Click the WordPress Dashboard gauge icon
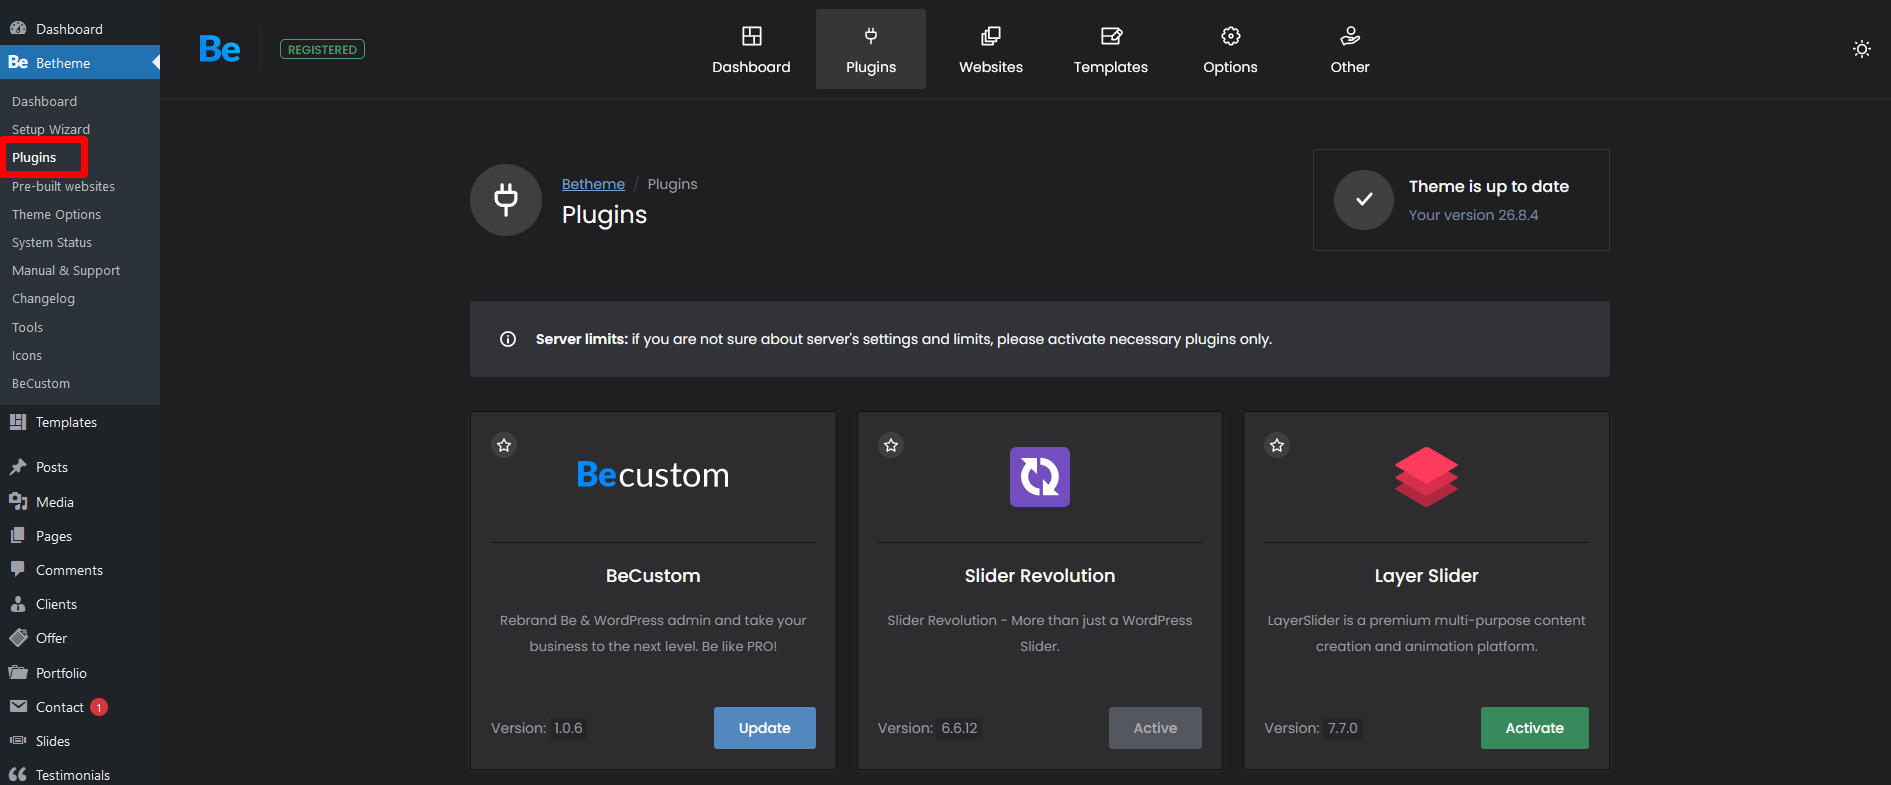The image size is (1891, 785). coord(18,28)
